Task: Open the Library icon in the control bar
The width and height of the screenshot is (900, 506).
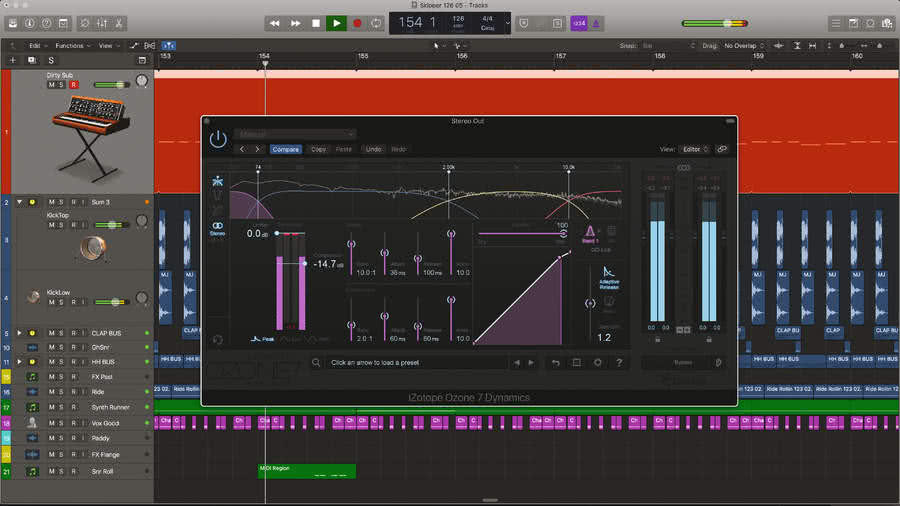Action: [x=13, y=24]
